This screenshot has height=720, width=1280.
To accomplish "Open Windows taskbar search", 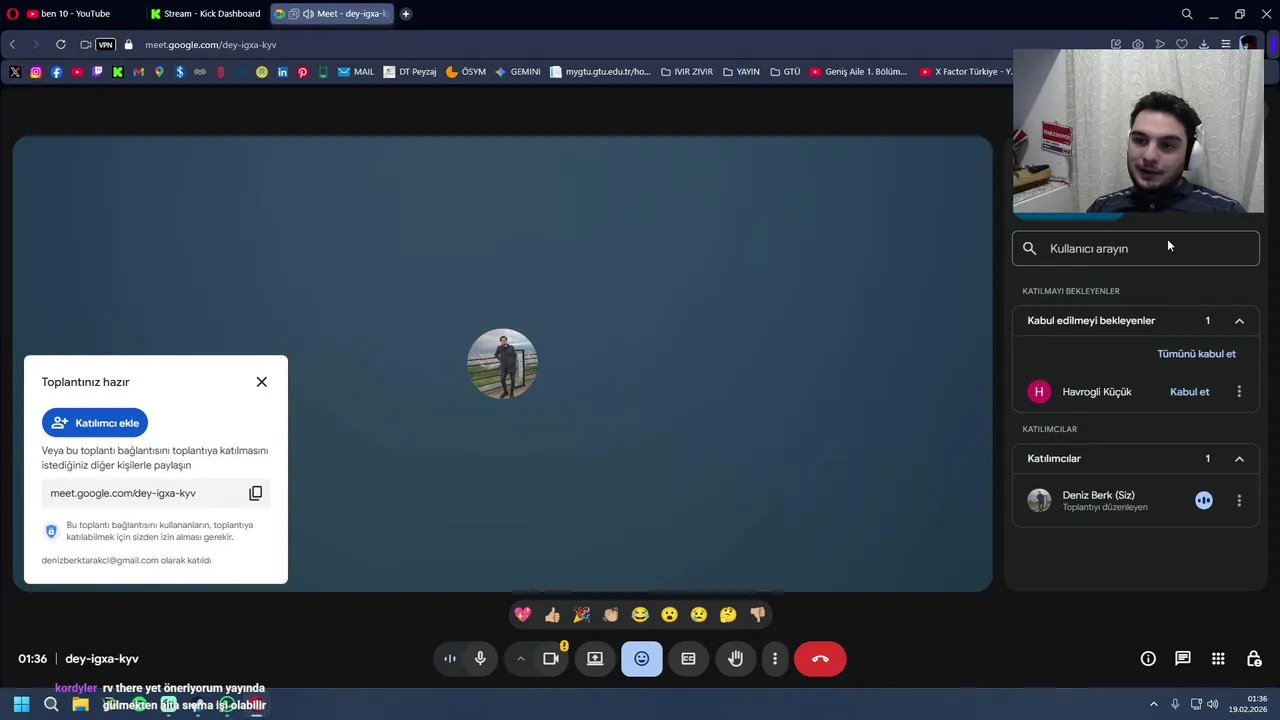I will pos(51,705).
